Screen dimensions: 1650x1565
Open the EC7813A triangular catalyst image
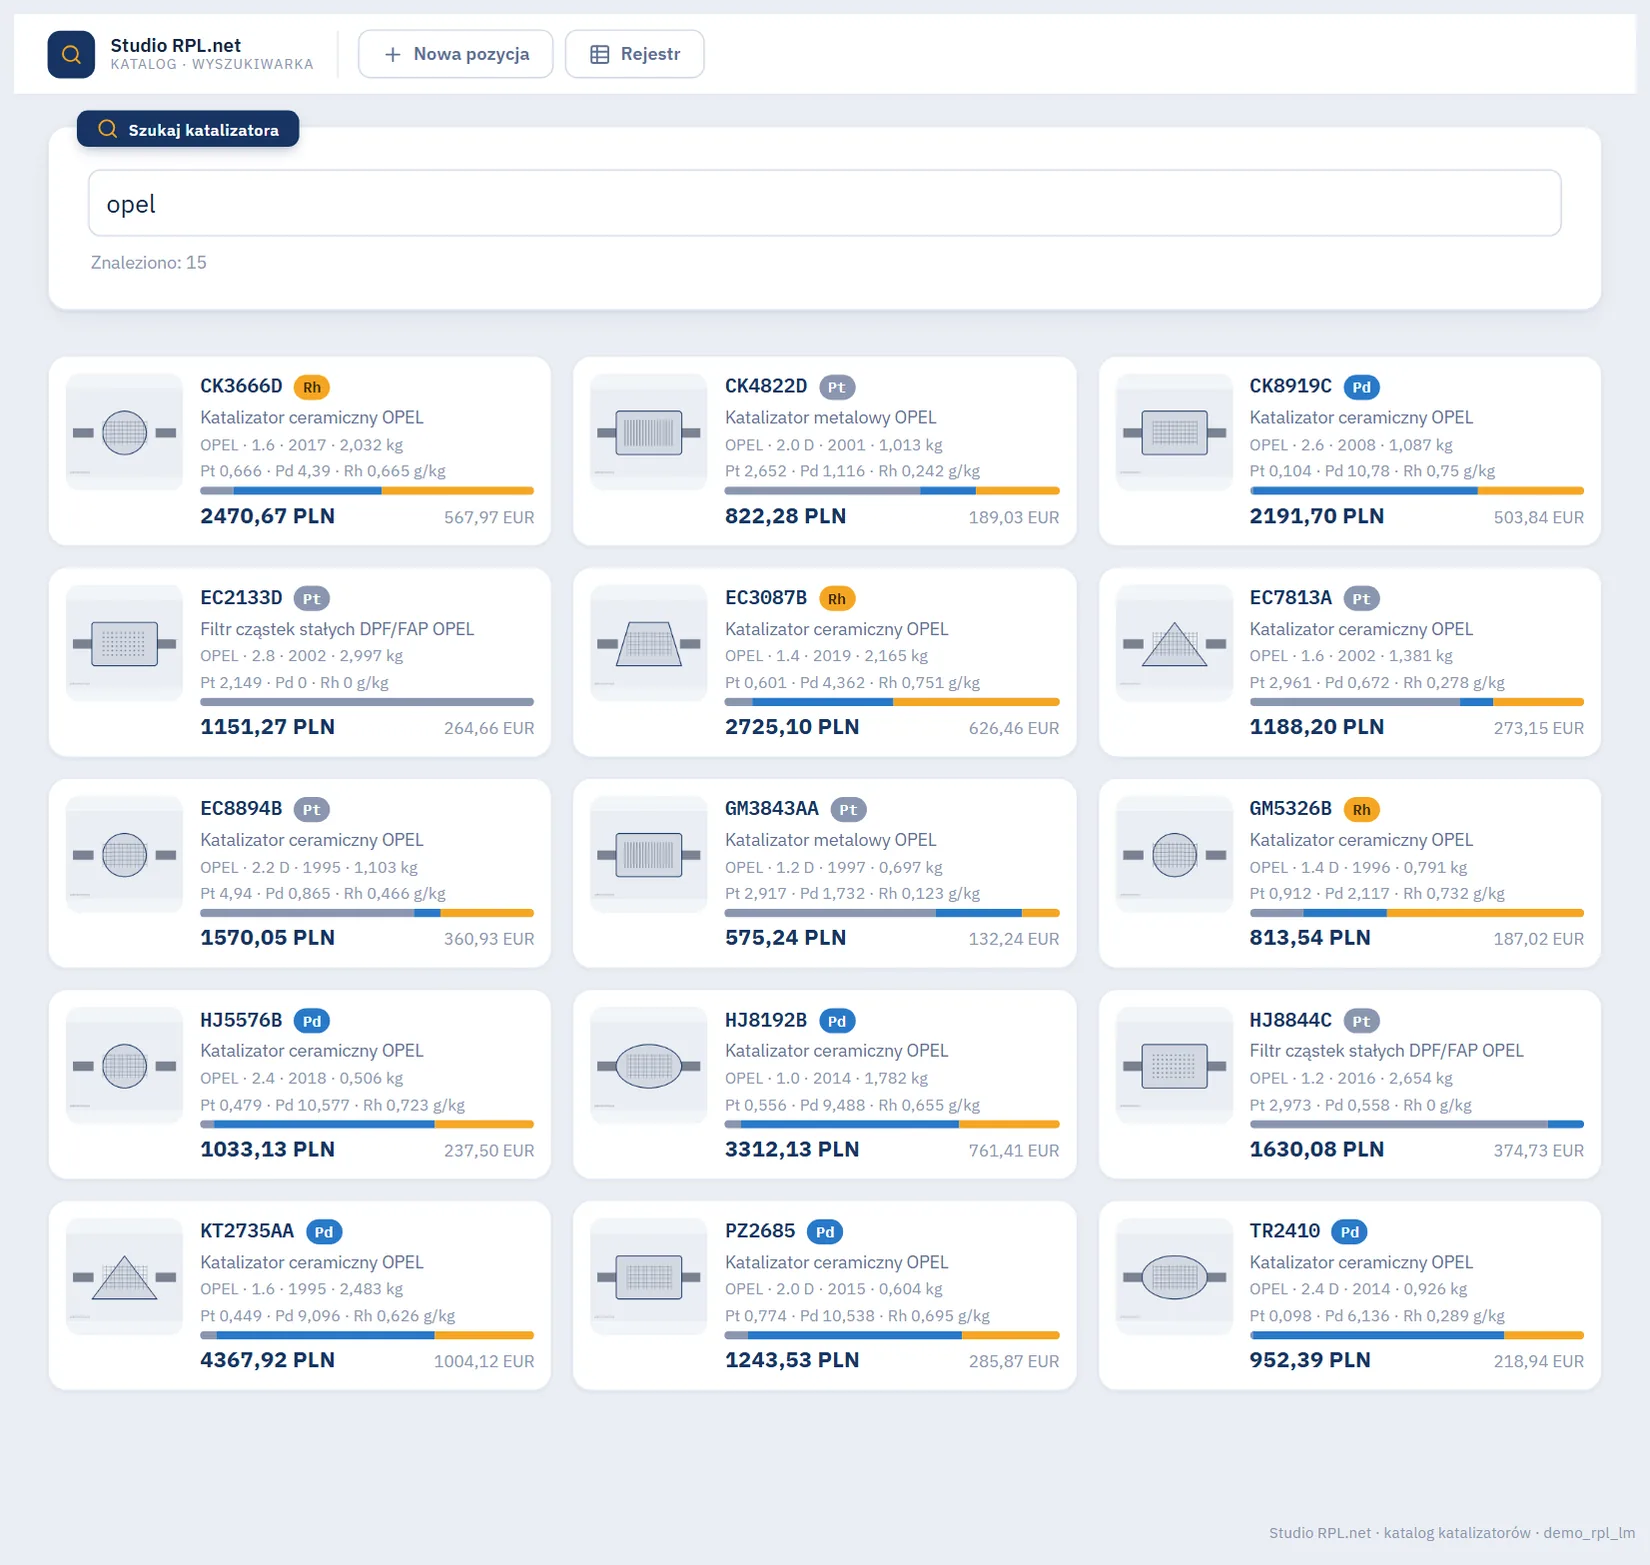[x=1174, y=644]
